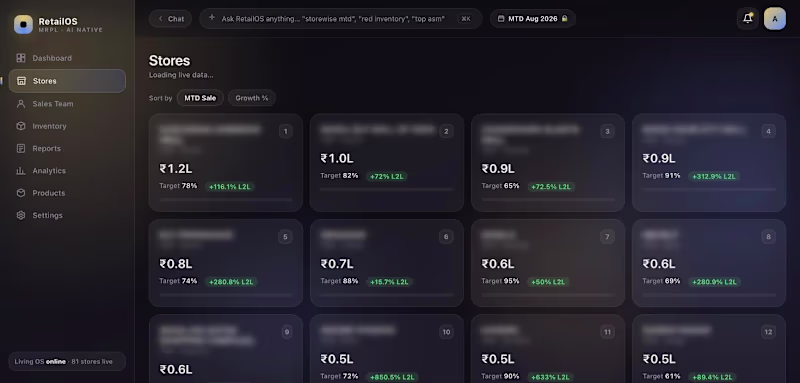Image resolution: width=800 pixels, height=383 pixels.
Task: Sort stores by MTD Sale
Action: pos(200,98)
